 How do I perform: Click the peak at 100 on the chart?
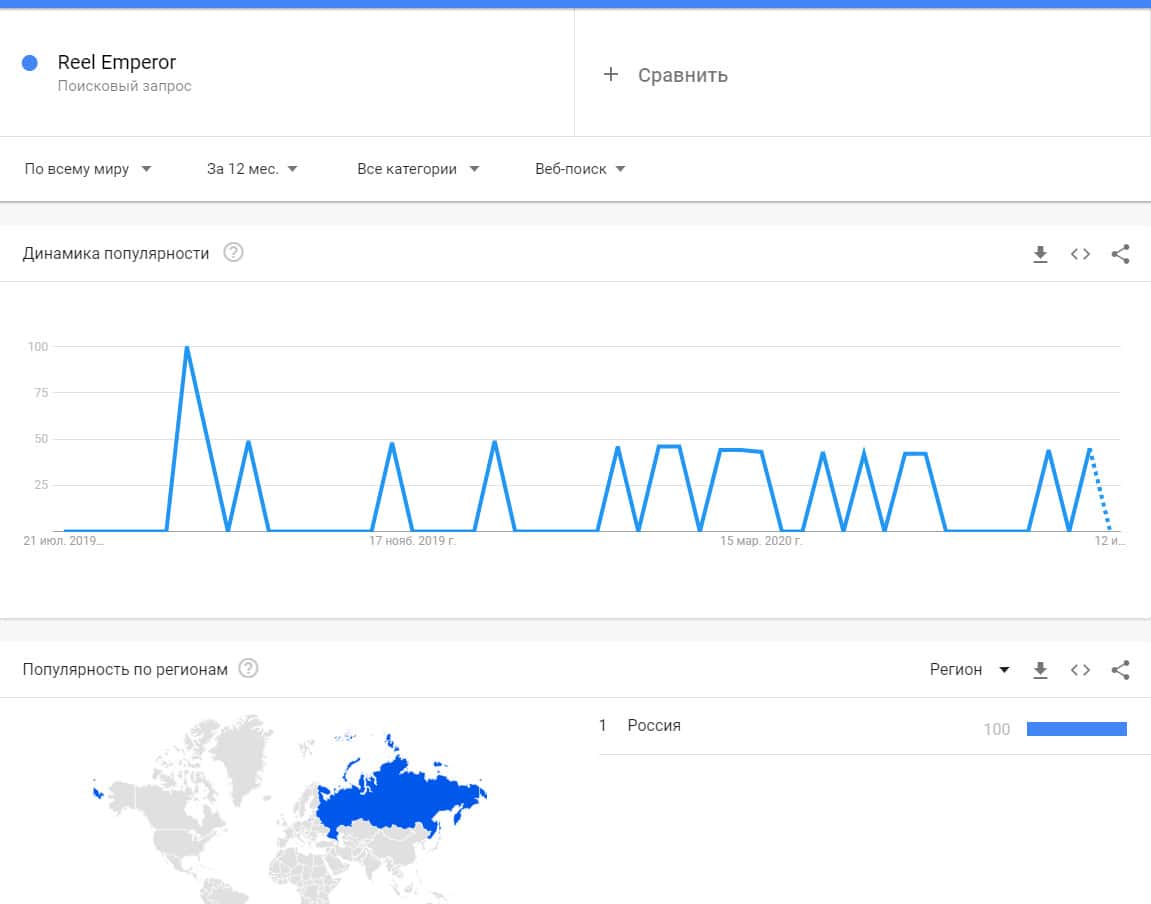pyautogui.click(x=187, y=348)
